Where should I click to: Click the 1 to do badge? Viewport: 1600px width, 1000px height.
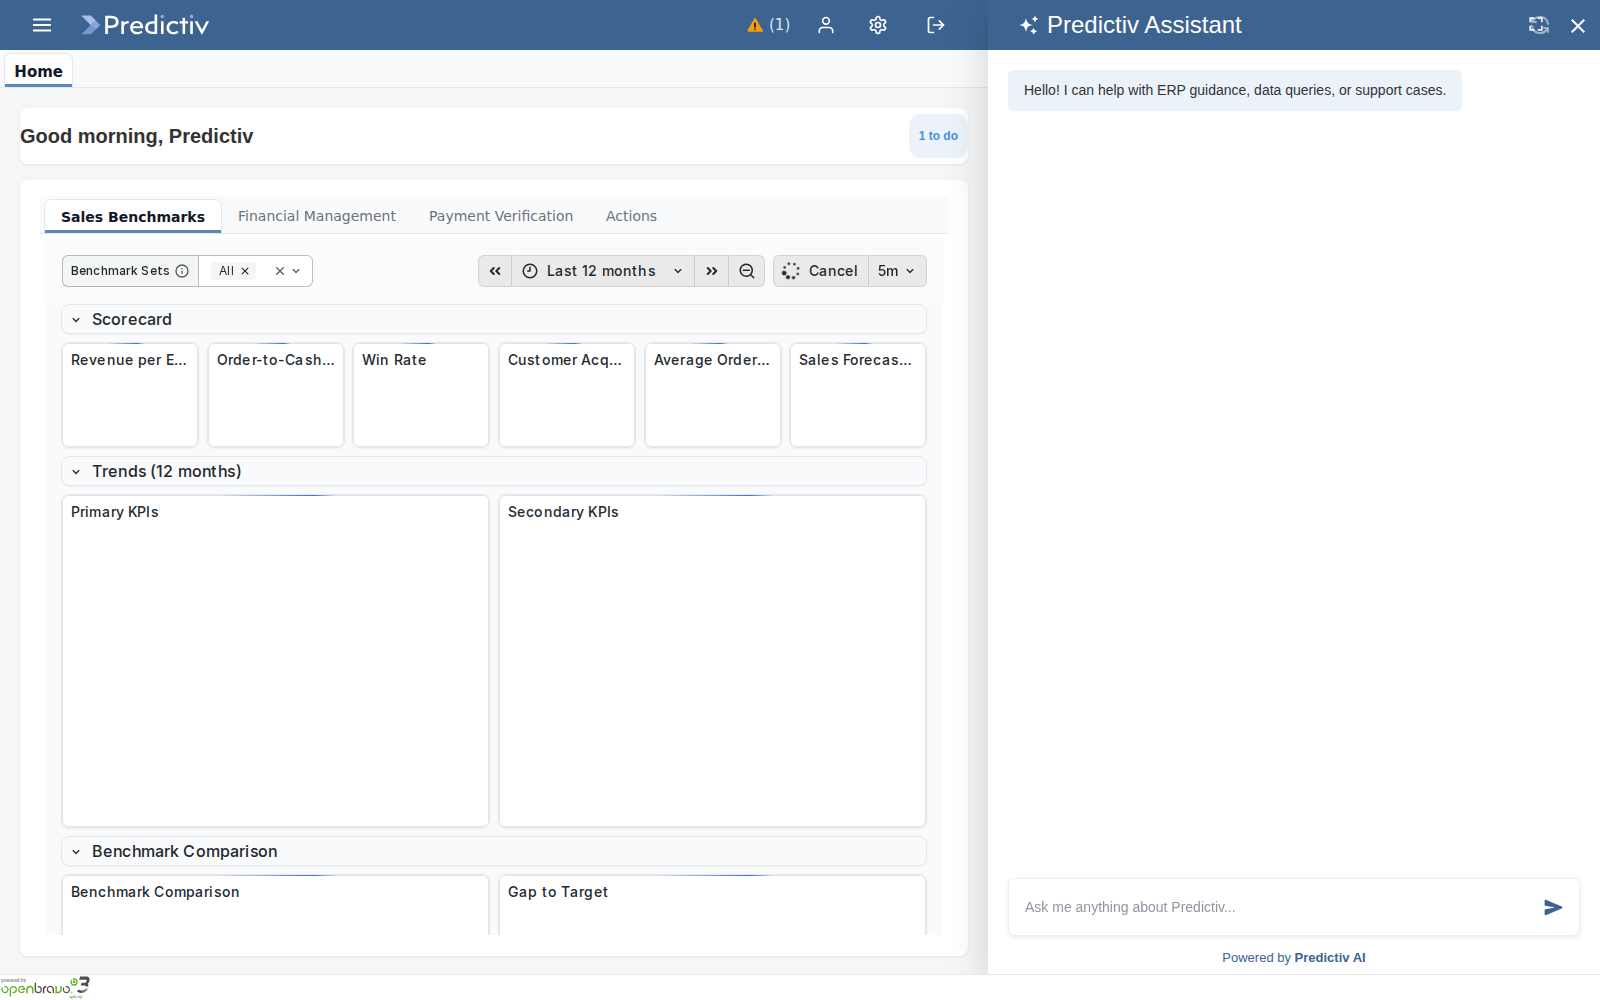[938, 136]
